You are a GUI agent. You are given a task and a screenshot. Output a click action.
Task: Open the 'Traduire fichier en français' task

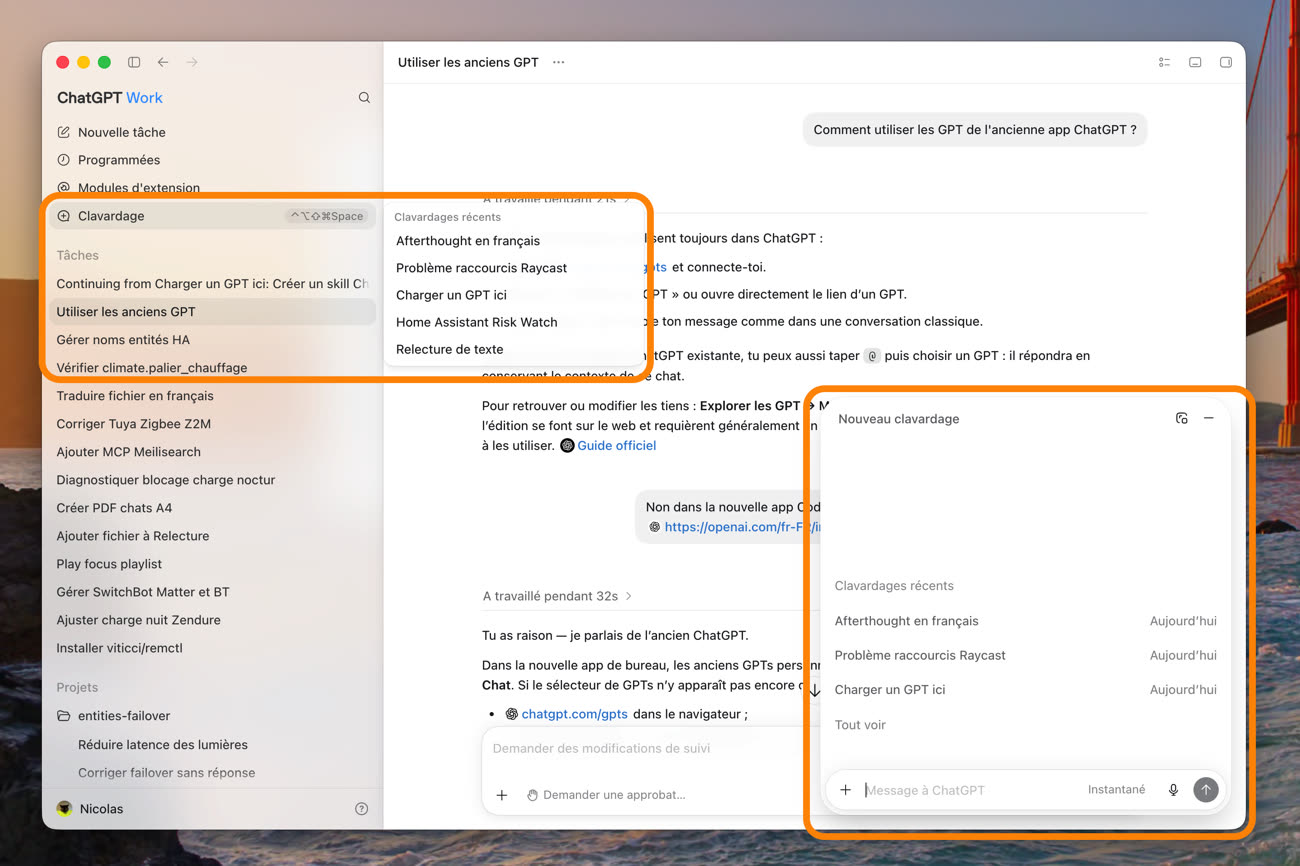(212, 396)
